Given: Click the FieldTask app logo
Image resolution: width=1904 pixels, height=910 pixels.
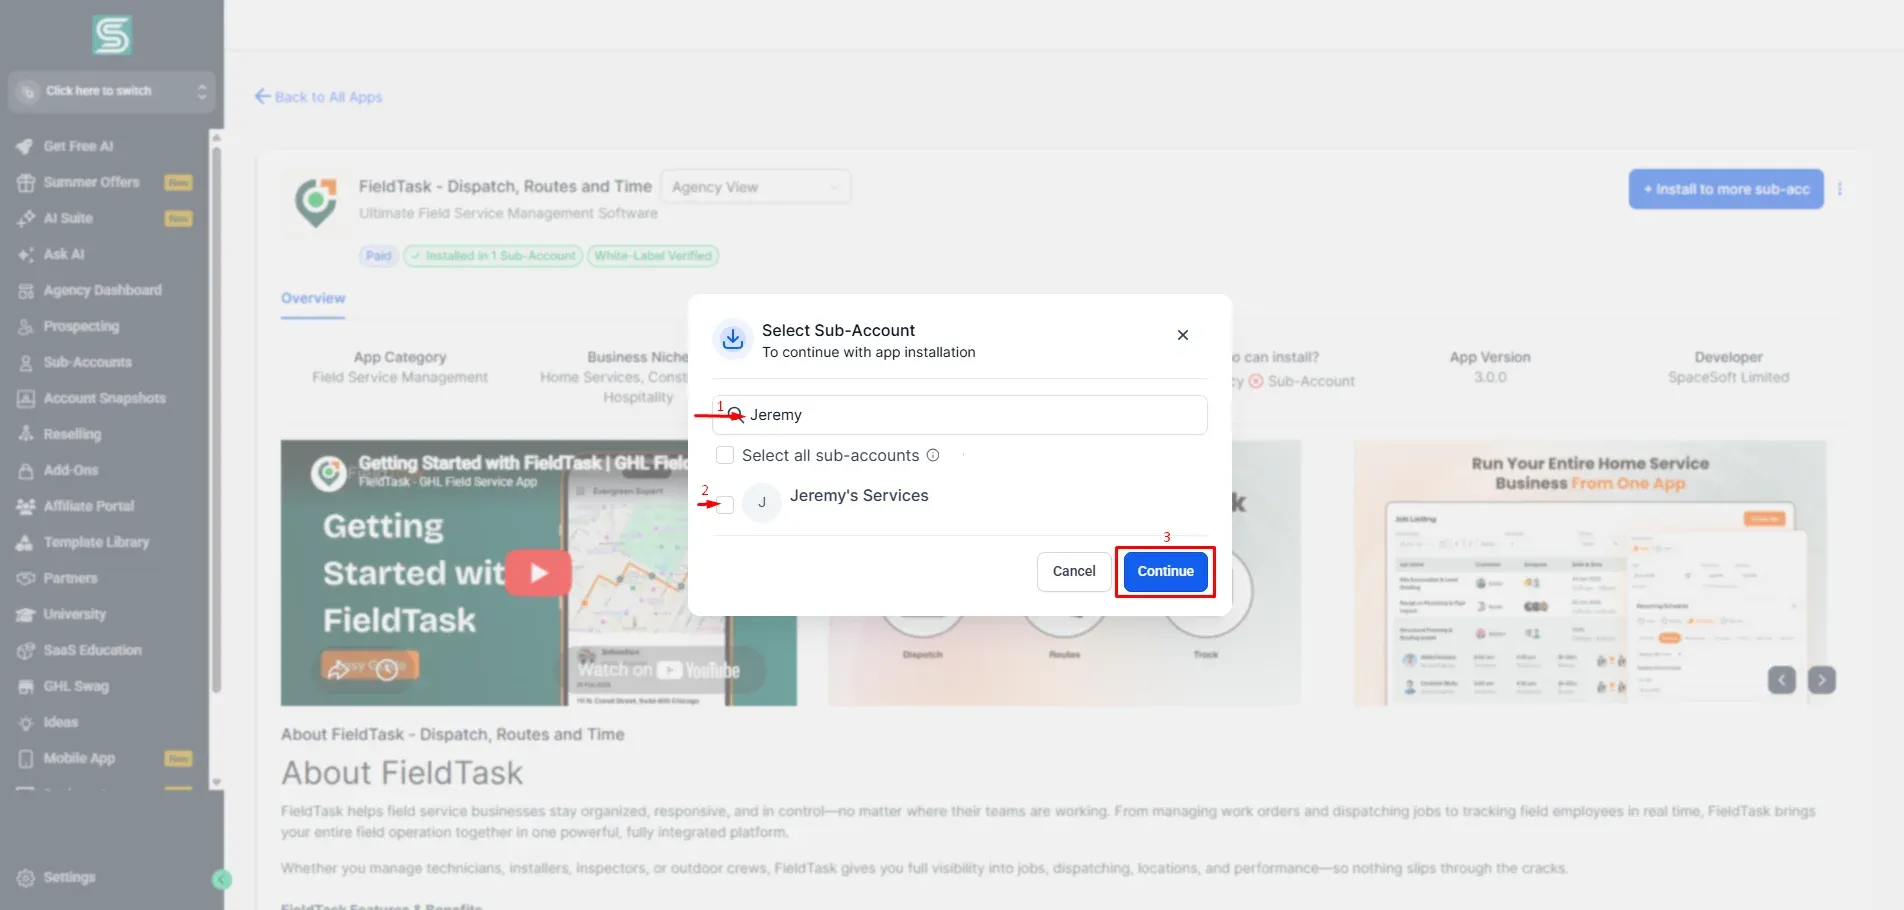Looking at the screenshot, I should pyautogui.click(x=316, y=203).
